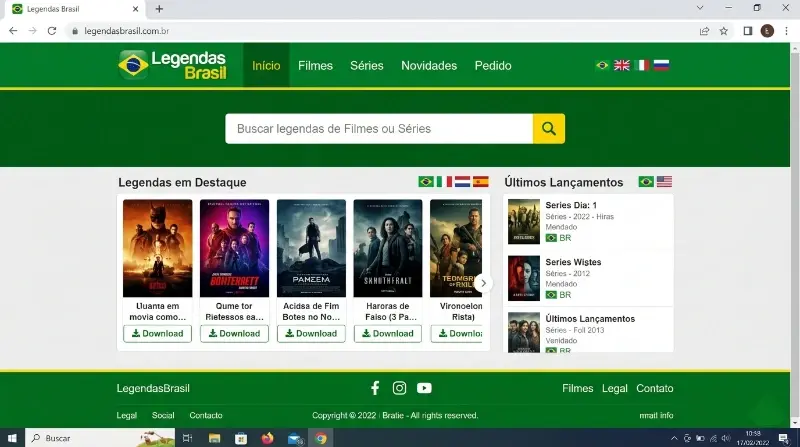This screenshot has height=447, width=800.
Task: Click the address bar URL
Action: click(x=127, y=31)
